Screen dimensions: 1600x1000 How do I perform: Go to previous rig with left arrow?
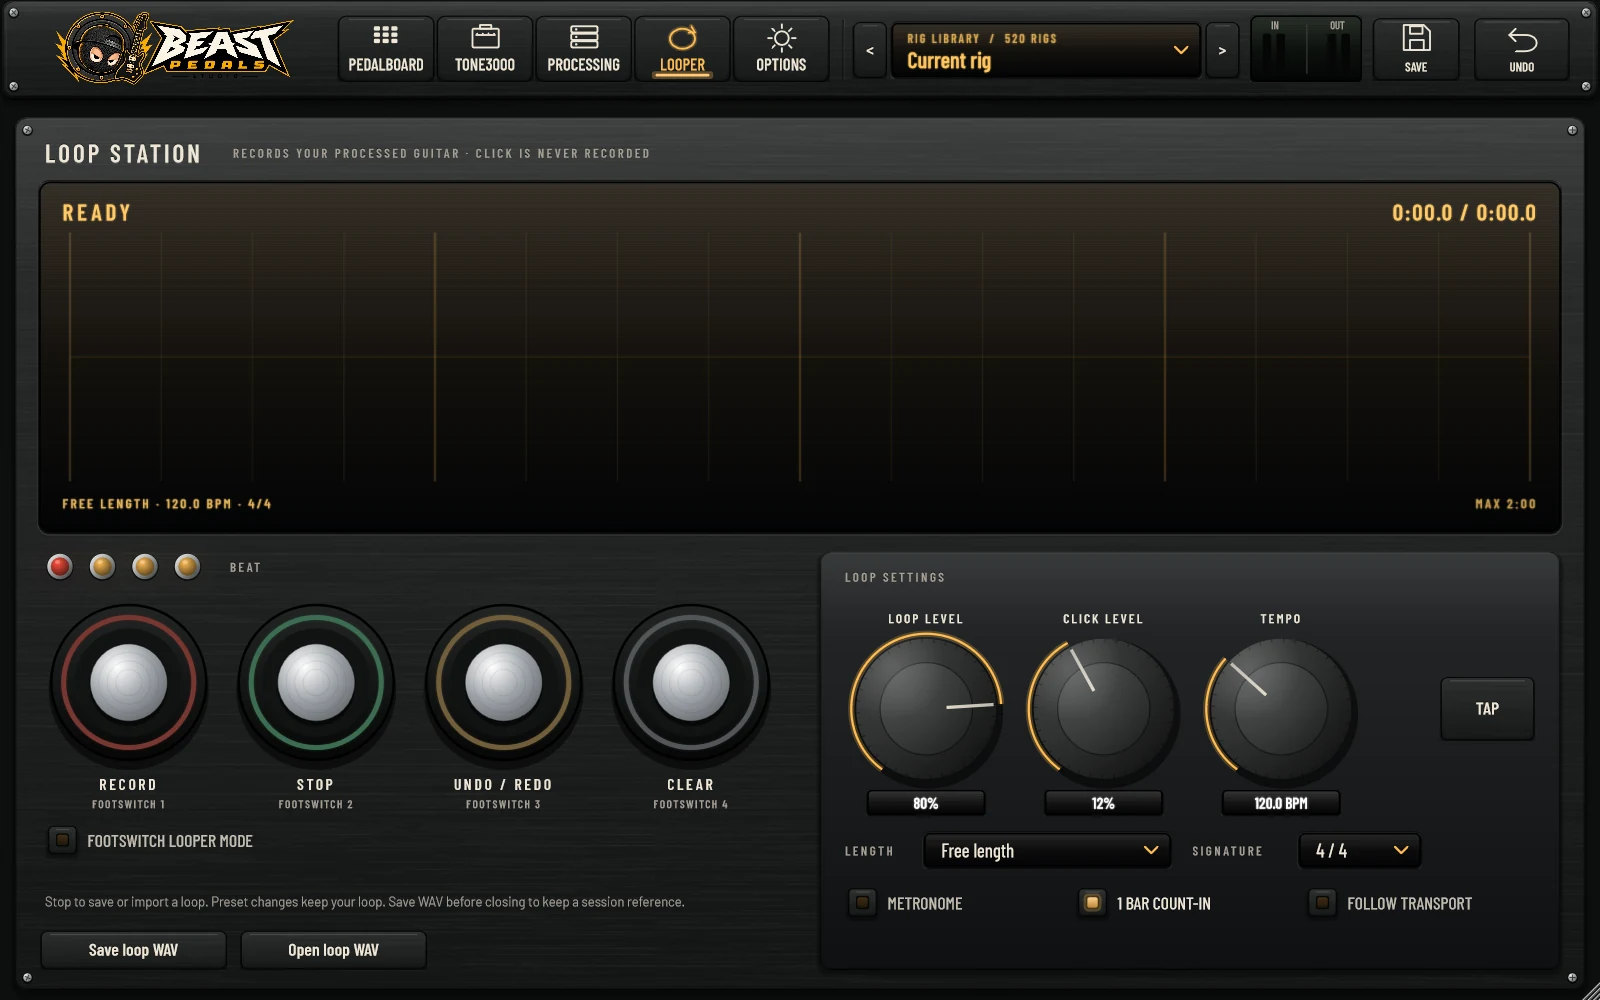870,50
